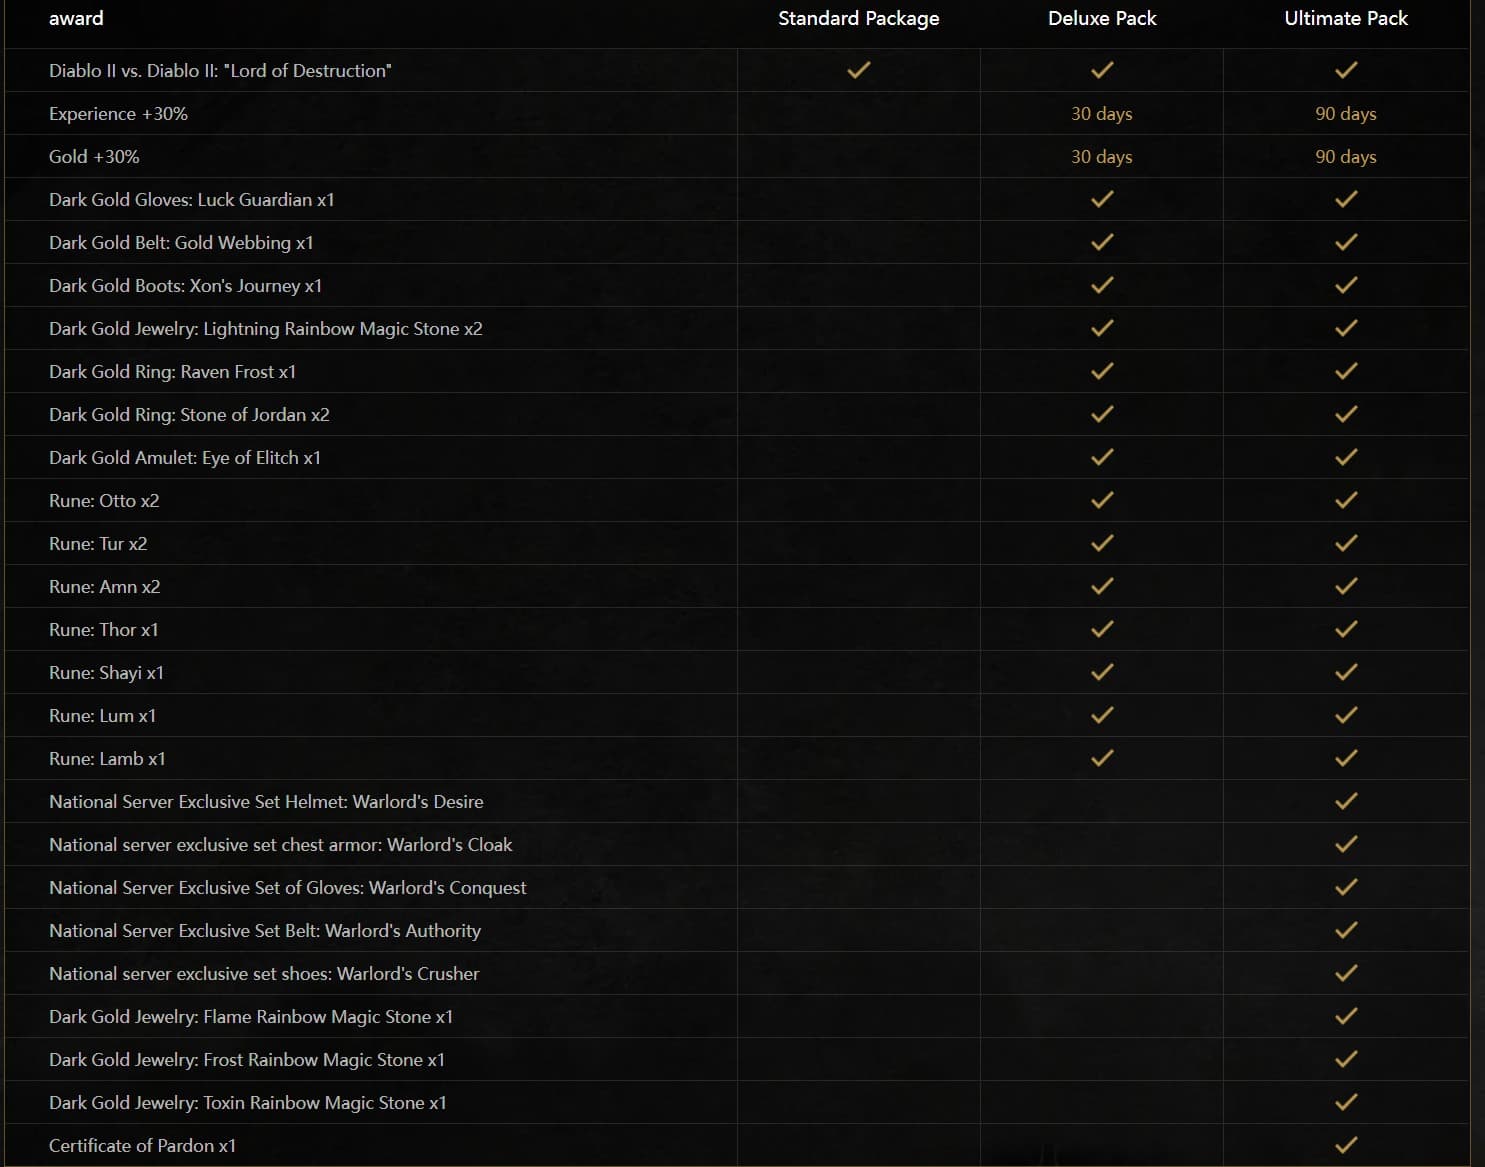The image size is (1485, 1167).
Task: Click Ultimate checkmark for Warlord's Crusher shoes
Action: click(x=1346, y=973)
